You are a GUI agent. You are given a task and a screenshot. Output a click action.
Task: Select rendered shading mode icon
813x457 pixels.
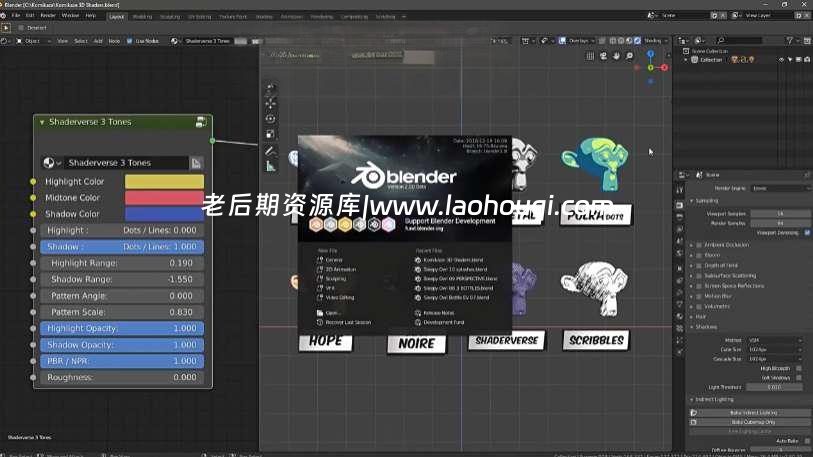click(x=637, y=40)
